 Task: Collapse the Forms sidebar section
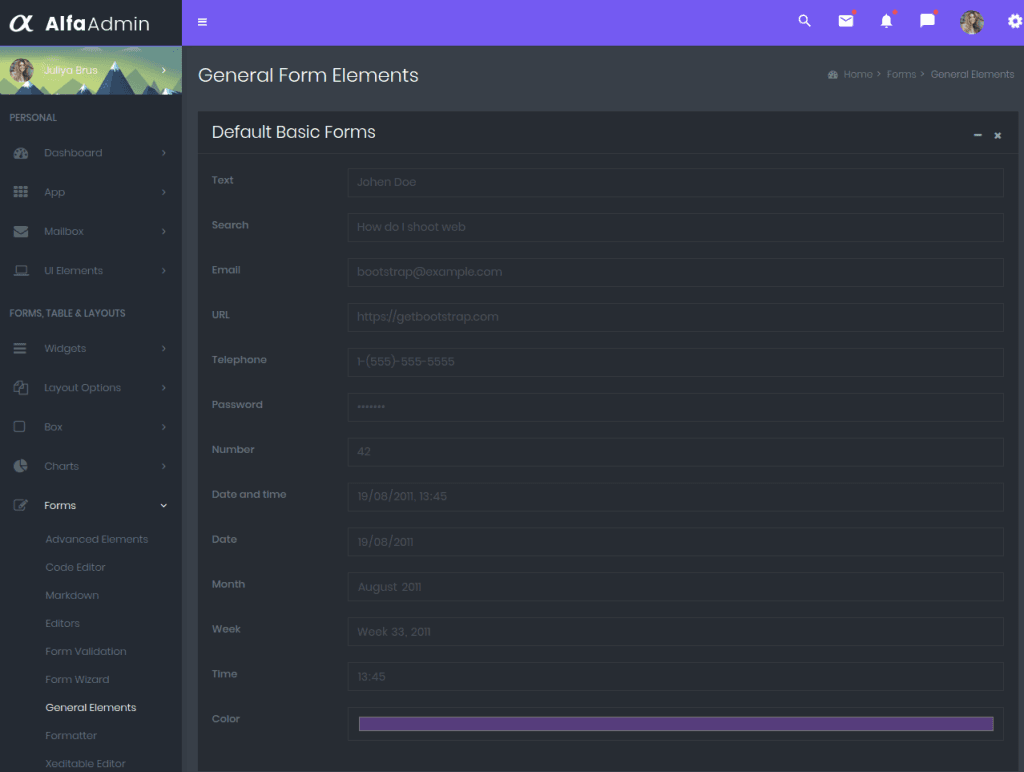click(90, 506)
